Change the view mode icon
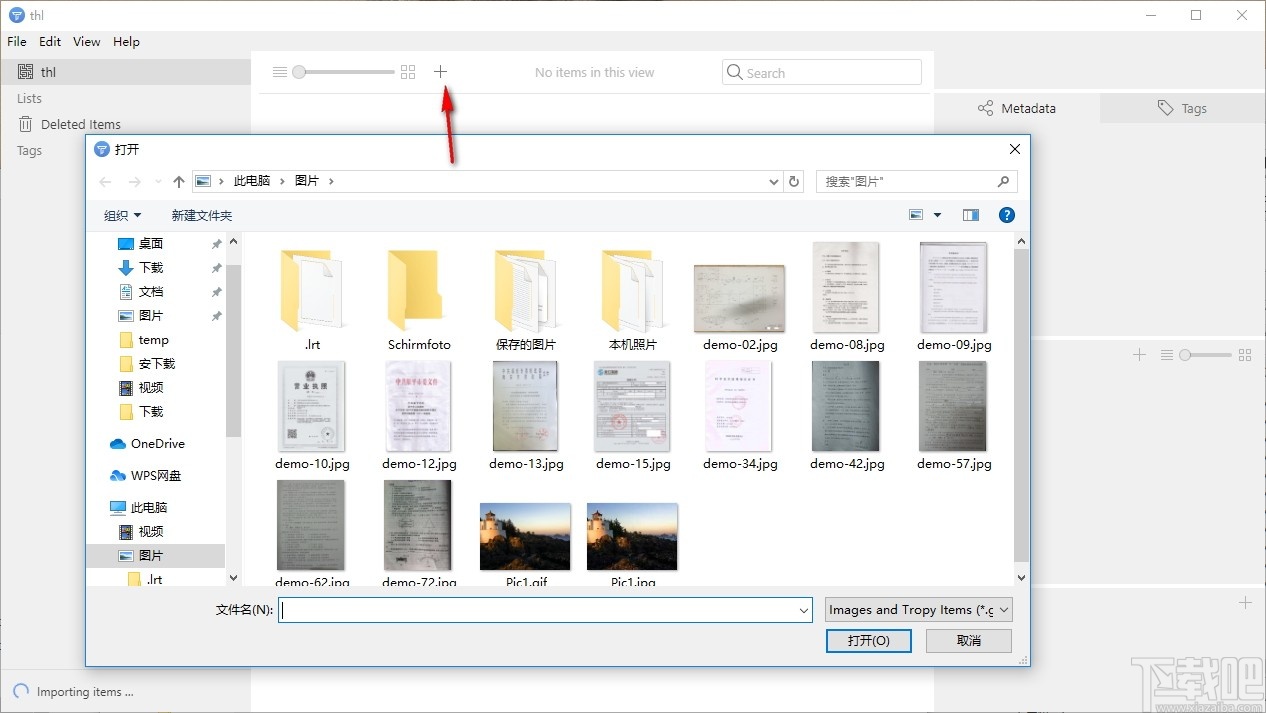This screenshot has height=713, width=1266. click(x=916, y=215)
